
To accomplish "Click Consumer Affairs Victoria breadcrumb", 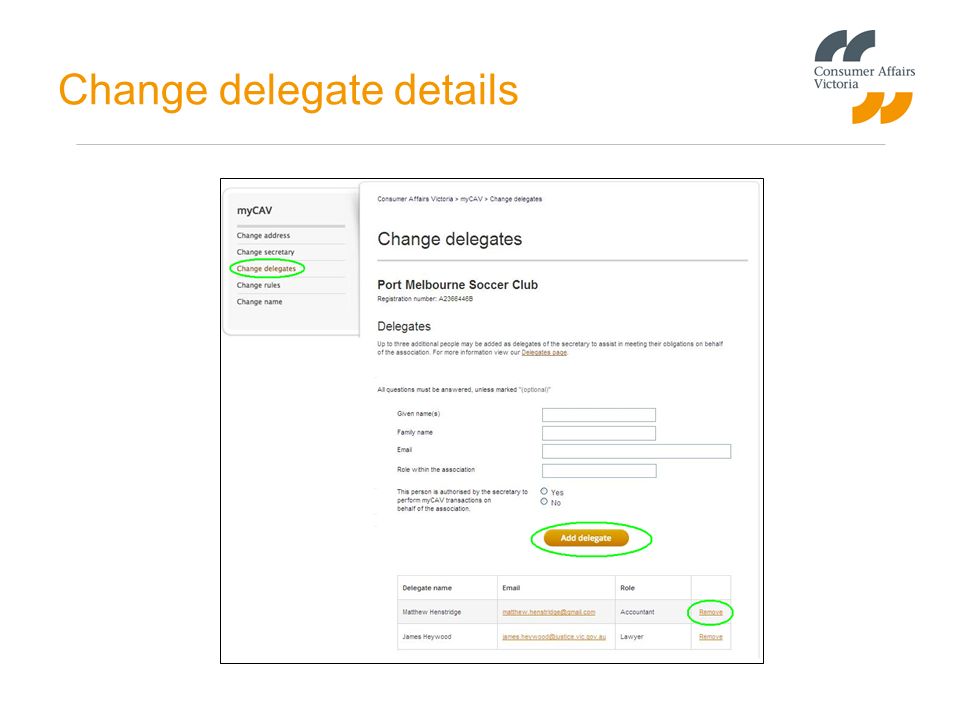I will pos(415,199).
